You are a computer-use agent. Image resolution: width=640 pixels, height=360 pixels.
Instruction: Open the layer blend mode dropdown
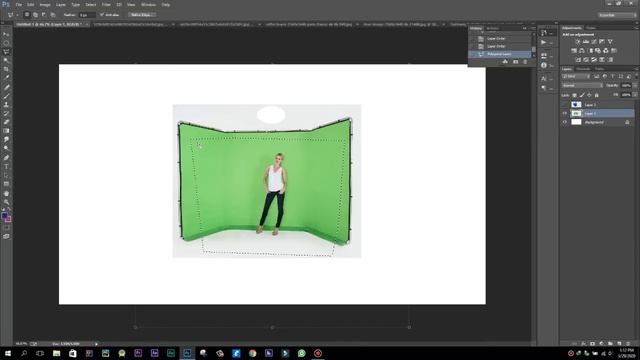pyautogui.click(x=582, y=86)
